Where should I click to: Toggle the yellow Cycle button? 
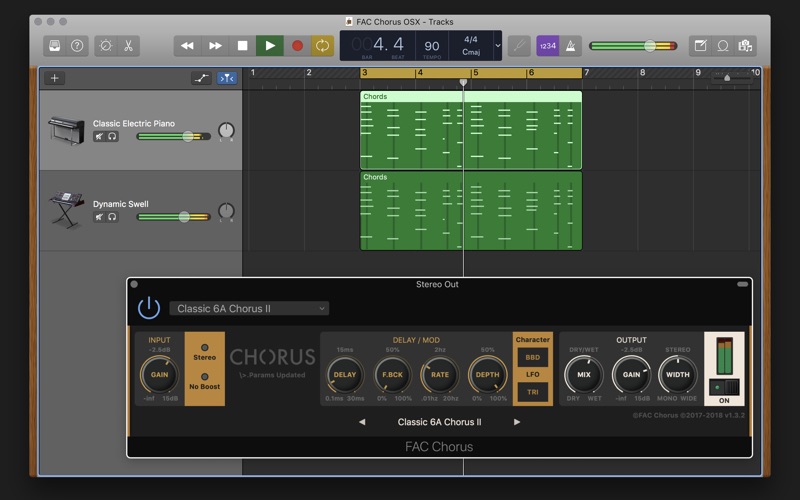click(322, 46)
